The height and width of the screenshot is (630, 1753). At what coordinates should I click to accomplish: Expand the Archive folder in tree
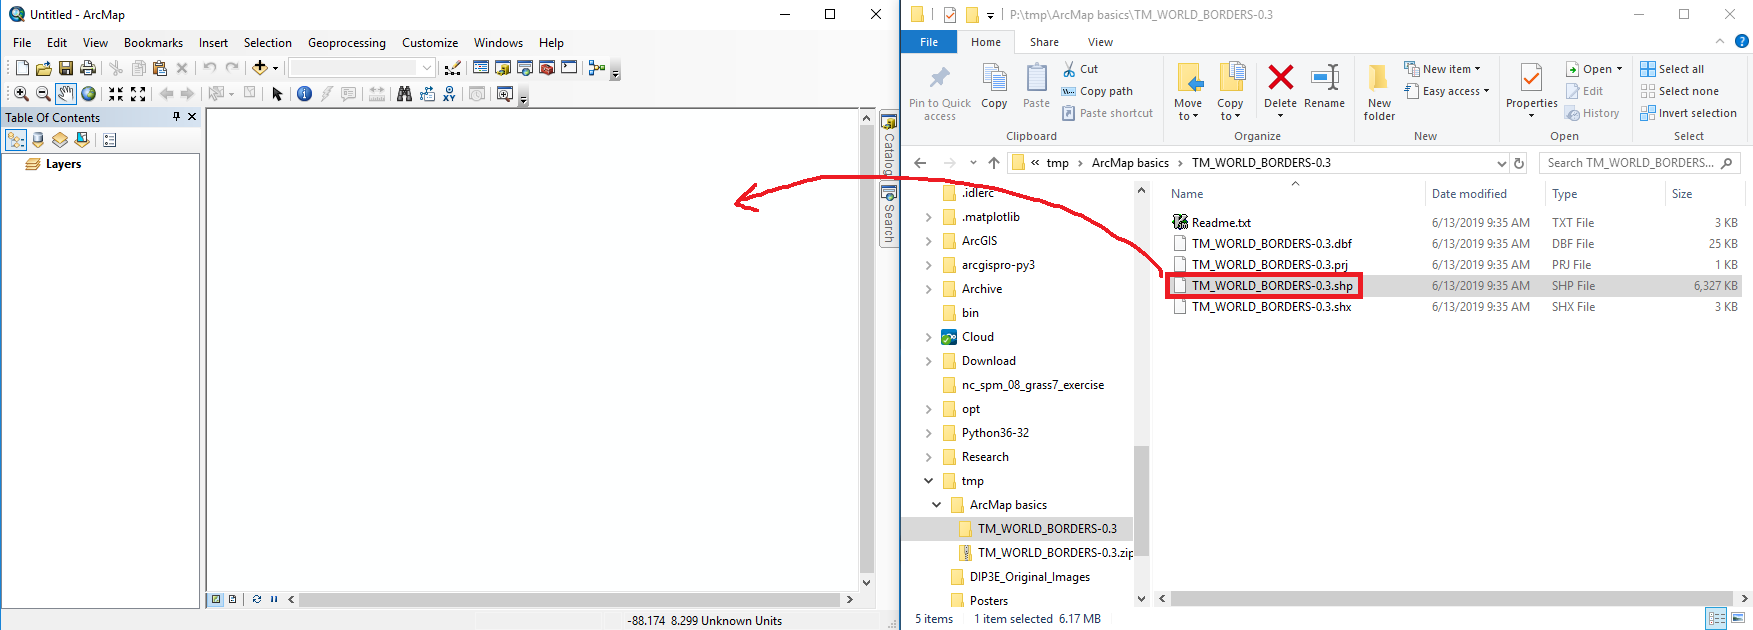[929, 289]
